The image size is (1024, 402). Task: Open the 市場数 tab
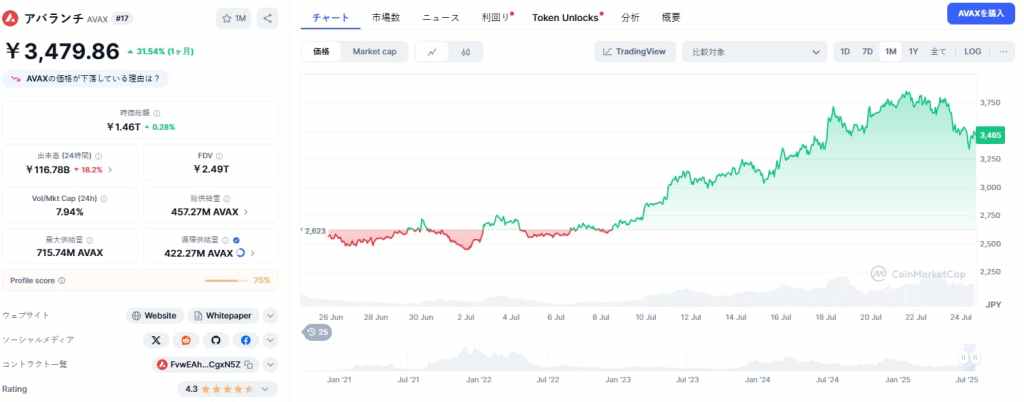point(385,18)
